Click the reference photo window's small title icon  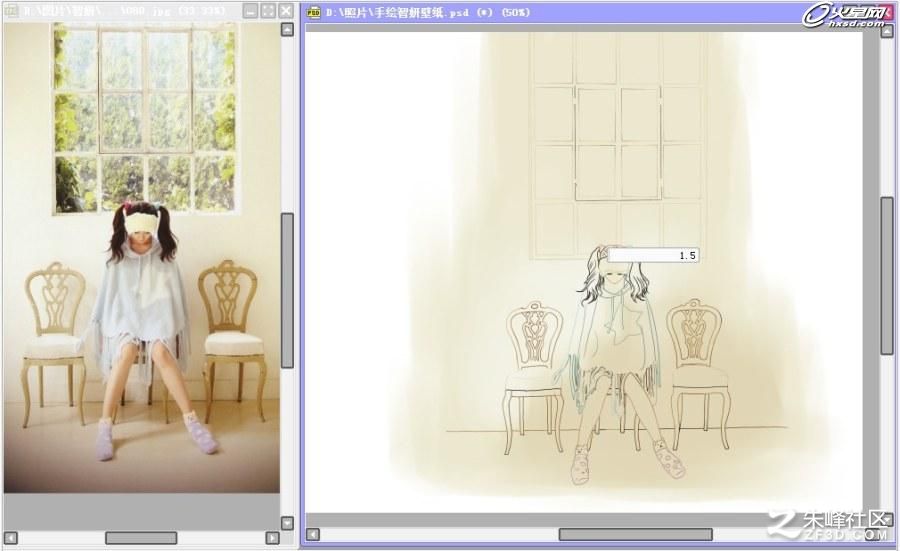(x=12, y=11)
